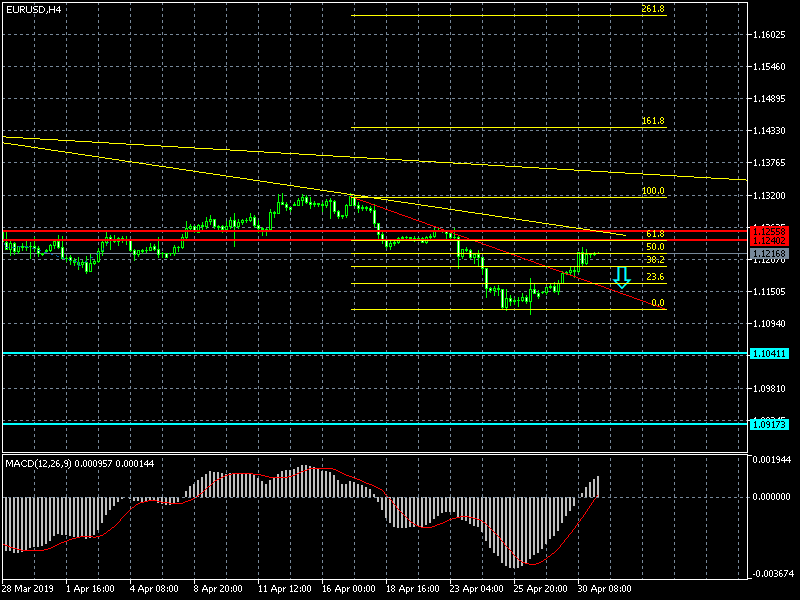Select the 100.0 Fibonacci level label

[652, 190]
